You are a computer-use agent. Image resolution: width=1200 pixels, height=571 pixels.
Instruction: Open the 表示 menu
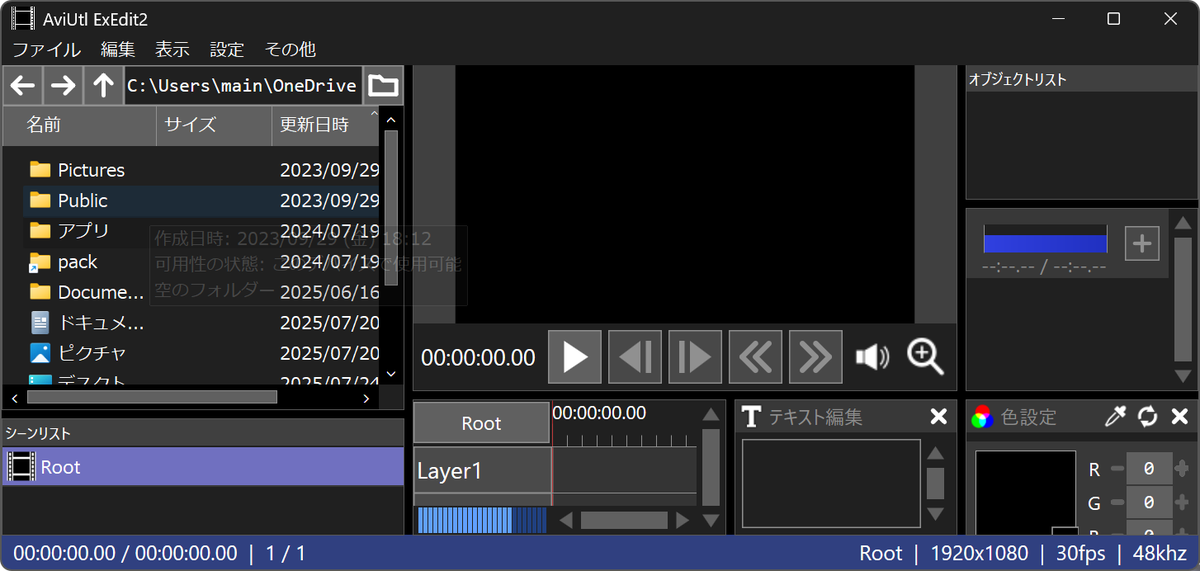(172, 49)
